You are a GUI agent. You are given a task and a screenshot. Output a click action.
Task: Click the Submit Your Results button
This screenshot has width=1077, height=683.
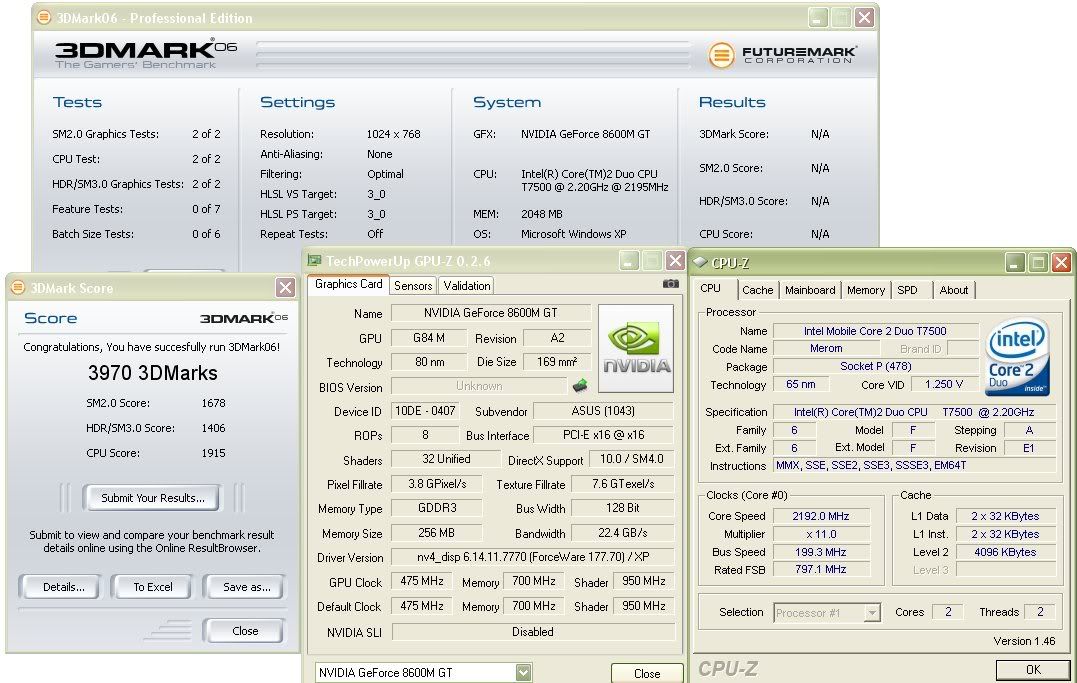[152, 498]
